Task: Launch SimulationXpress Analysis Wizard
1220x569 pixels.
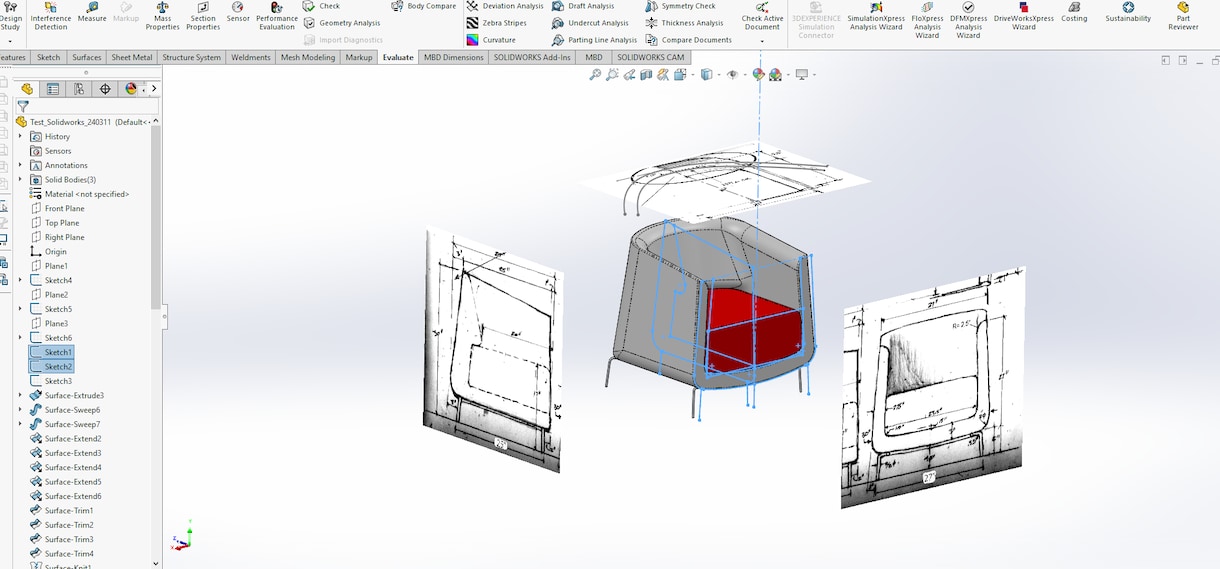Action: 876,16
